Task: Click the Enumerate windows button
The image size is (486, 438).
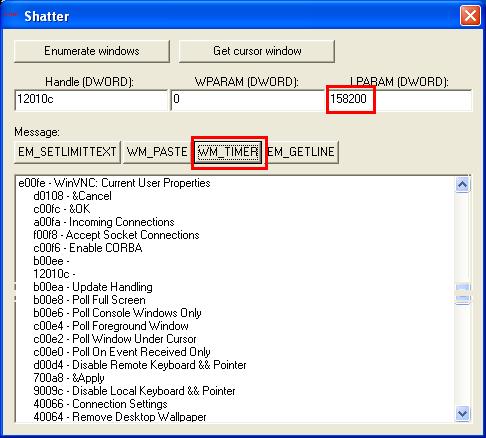Action: tap(92, 51)
